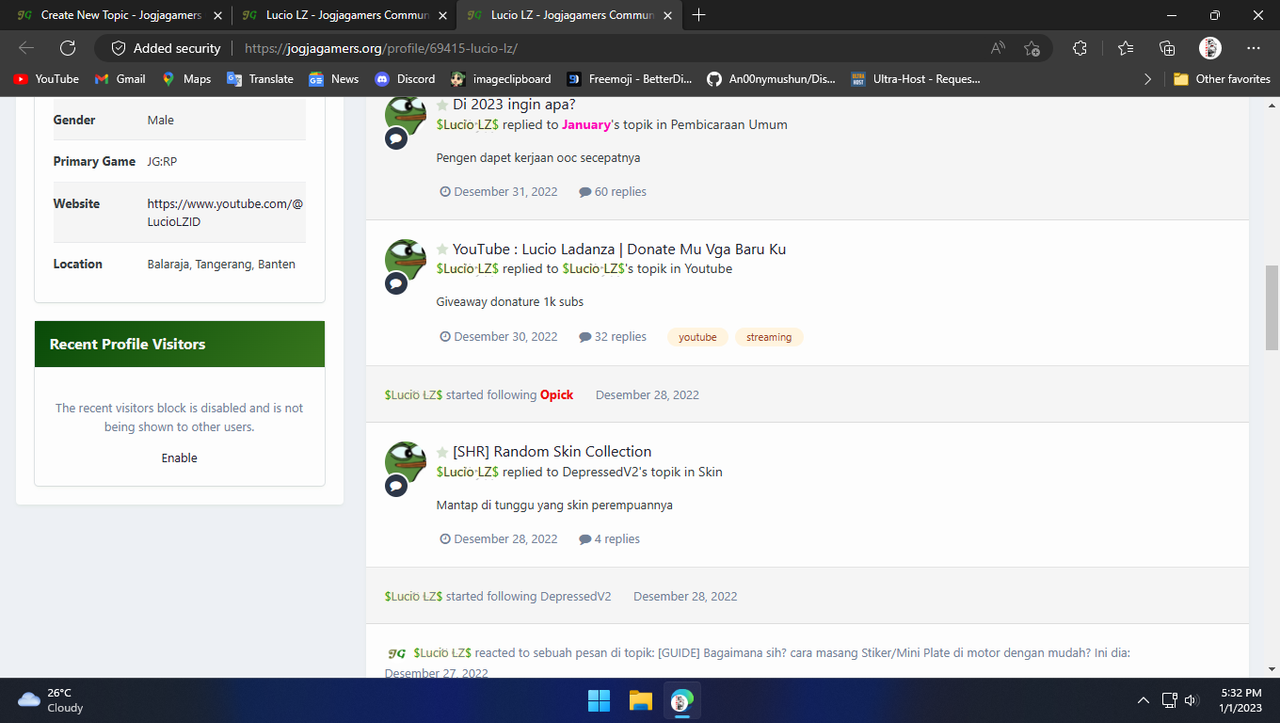Click the youtube tag

[697, 337]
